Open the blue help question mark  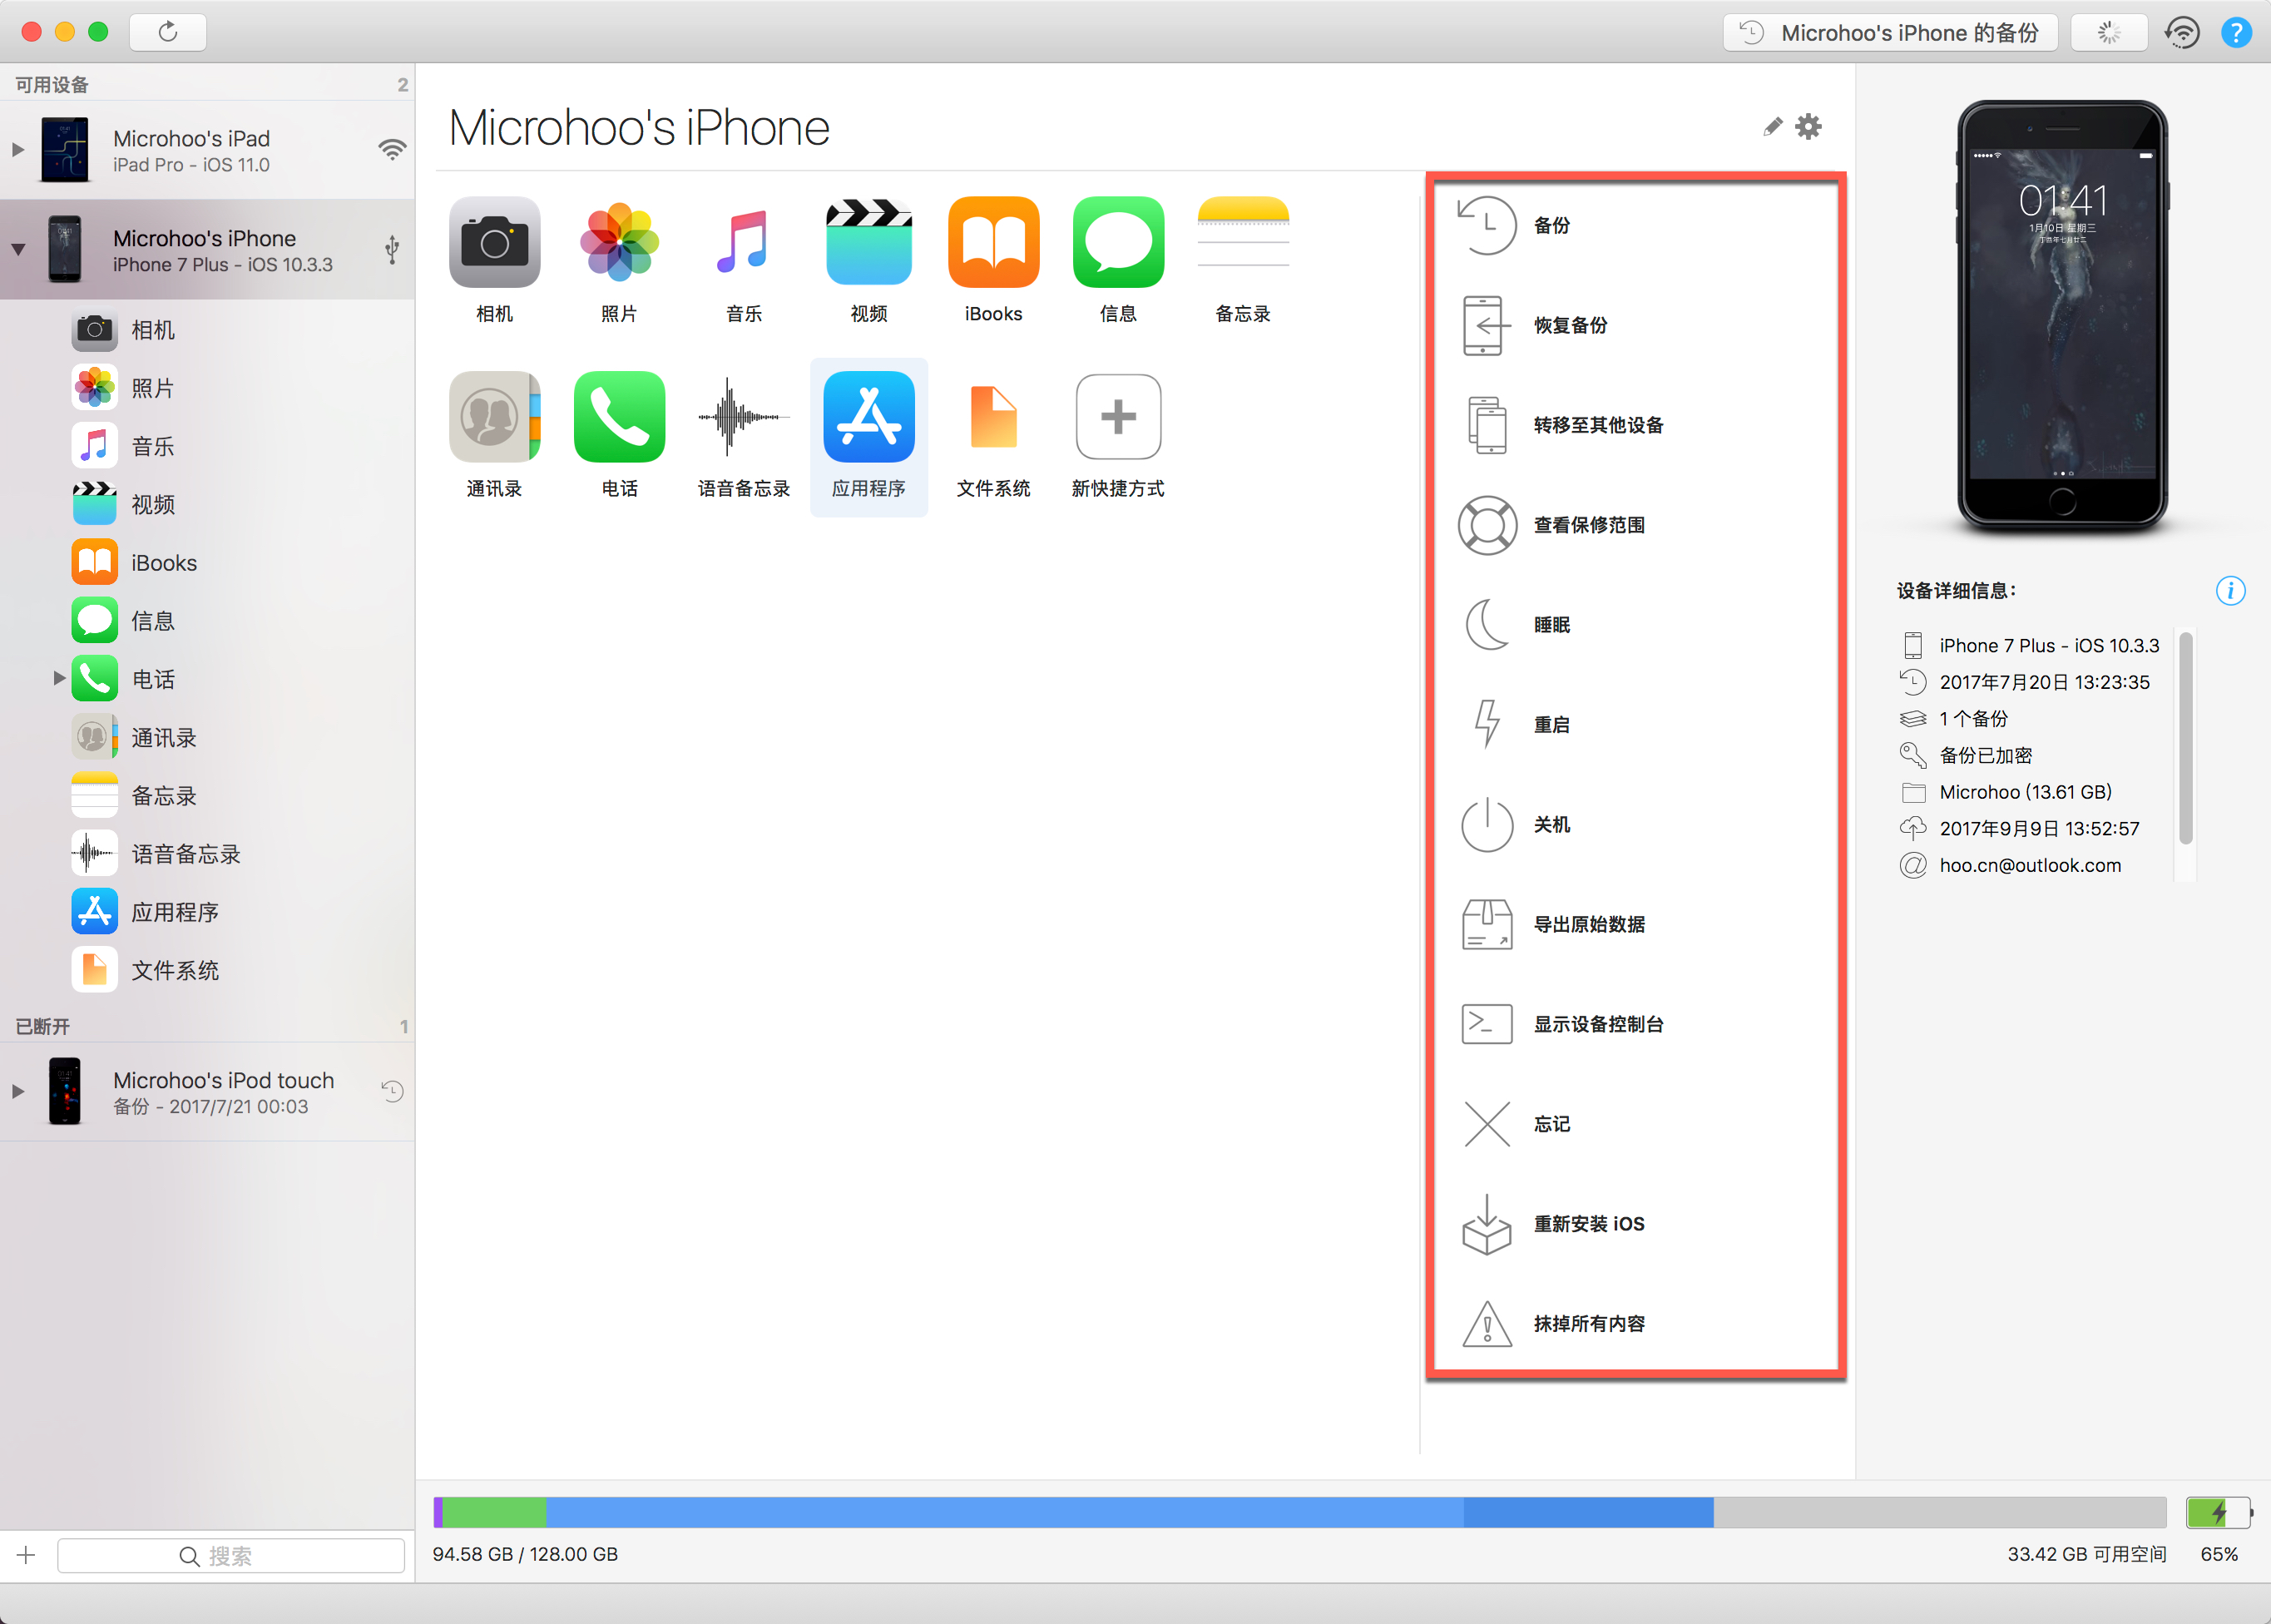[x=2236, y=33]
